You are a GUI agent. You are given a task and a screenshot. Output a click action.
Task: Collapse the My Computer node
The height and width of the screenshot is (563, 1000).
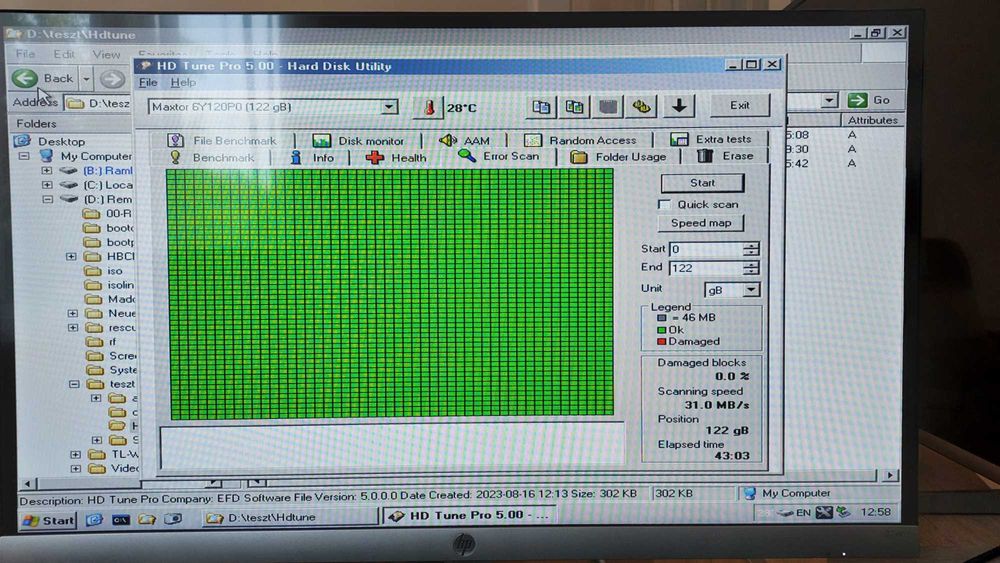24,156
